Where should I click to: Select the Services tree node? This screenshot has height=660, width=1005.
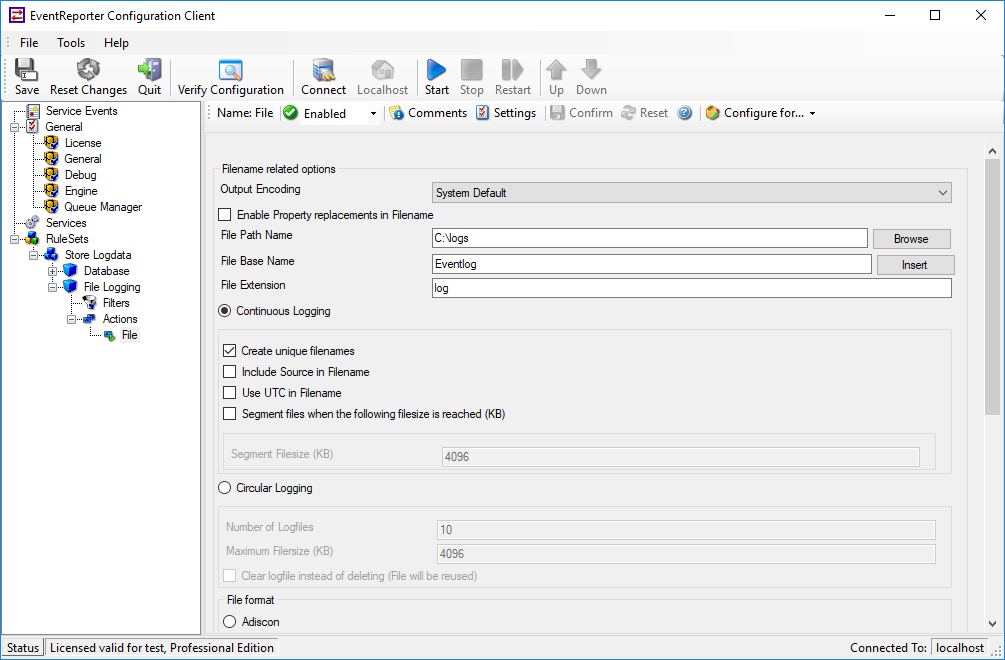tap(66, 223)
